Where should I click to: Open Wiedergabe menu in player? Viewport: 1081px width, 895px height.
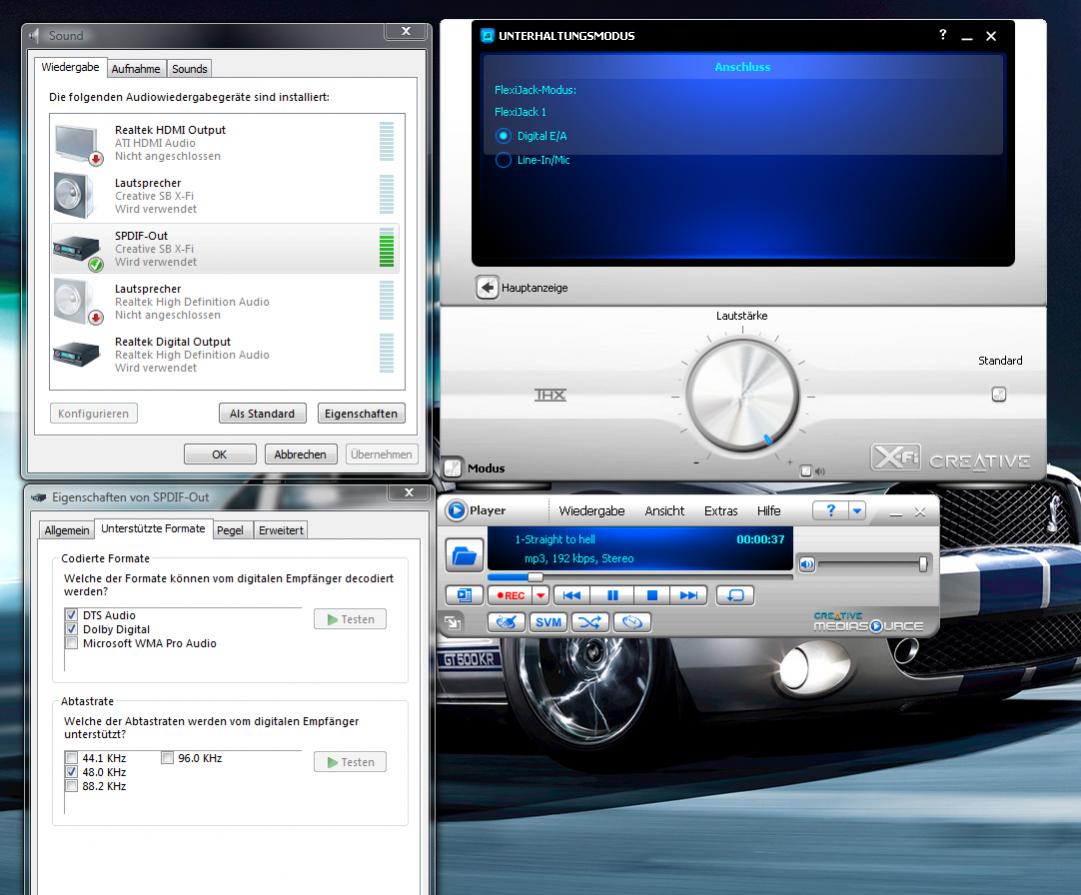click(x=592, y=511)
